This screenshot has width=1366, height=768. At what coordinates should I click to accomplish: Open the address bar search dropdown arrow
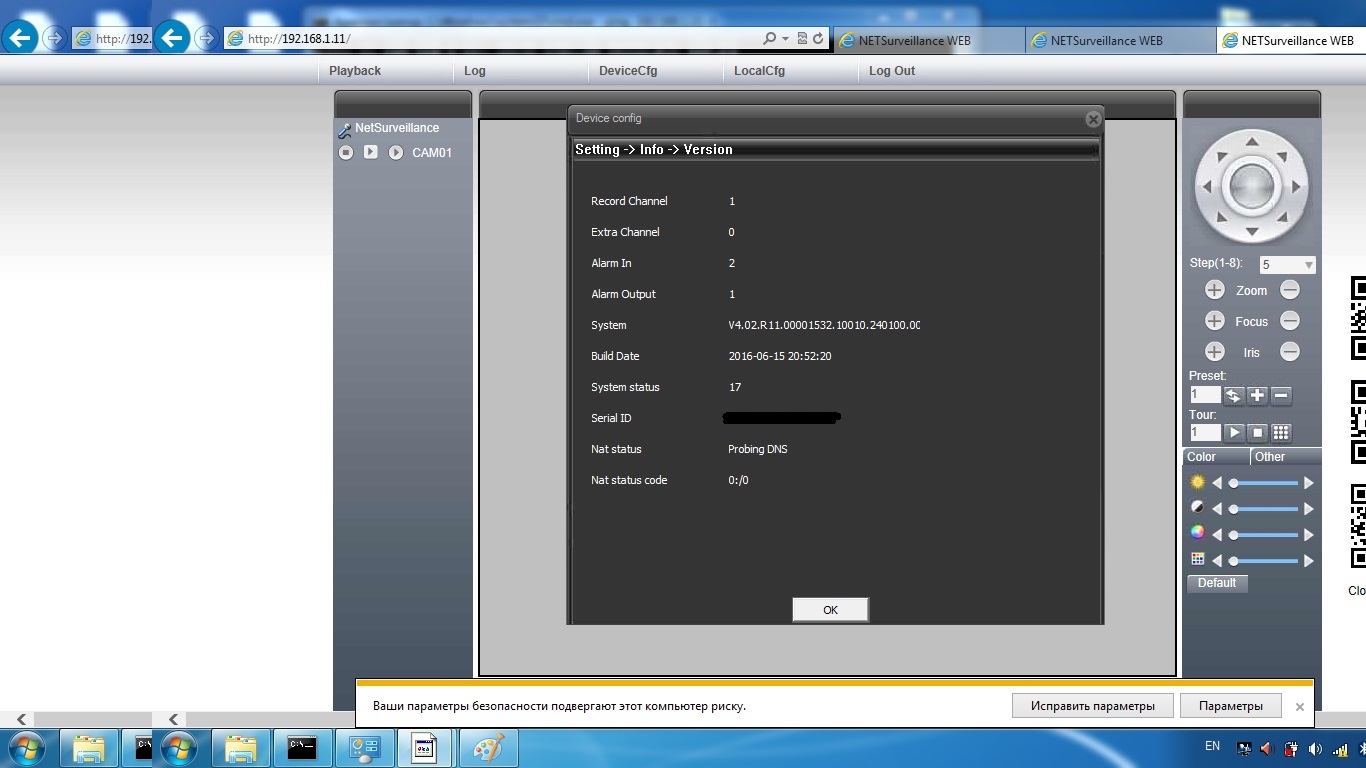coord(785,39)
